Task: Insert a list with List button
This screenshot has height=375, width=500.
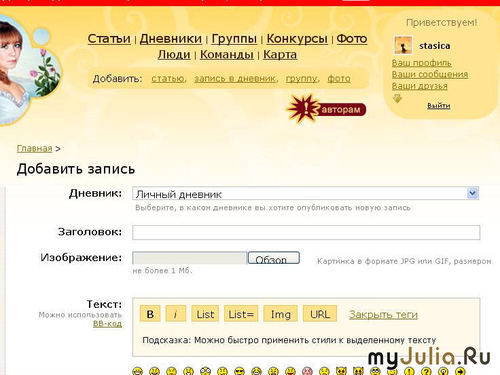Action: [x=205, y=314]
